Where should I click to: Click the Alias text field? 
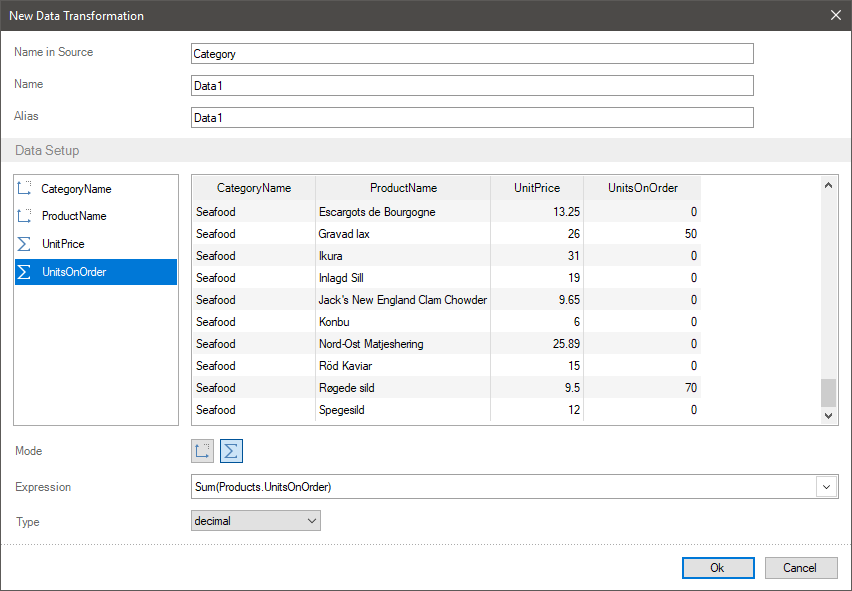pos(471,118)
